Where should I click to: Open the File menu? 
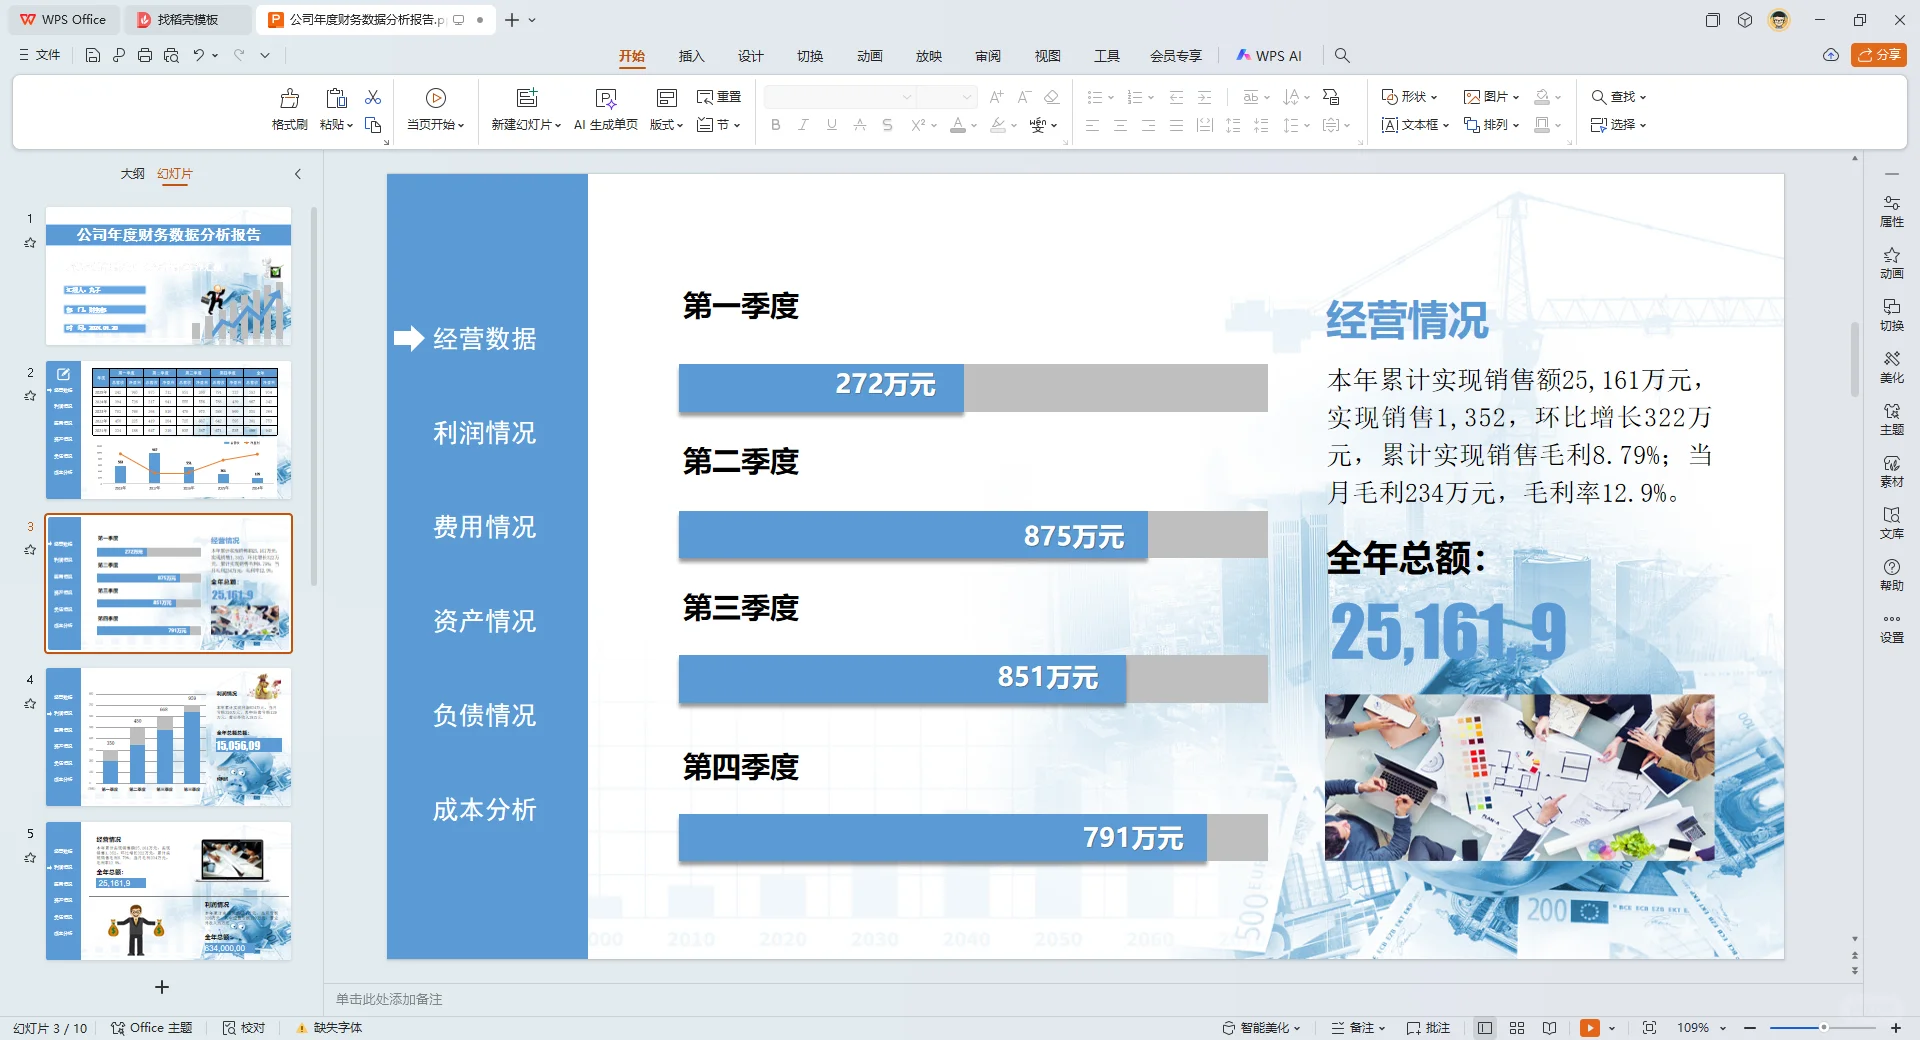point(40,55)
